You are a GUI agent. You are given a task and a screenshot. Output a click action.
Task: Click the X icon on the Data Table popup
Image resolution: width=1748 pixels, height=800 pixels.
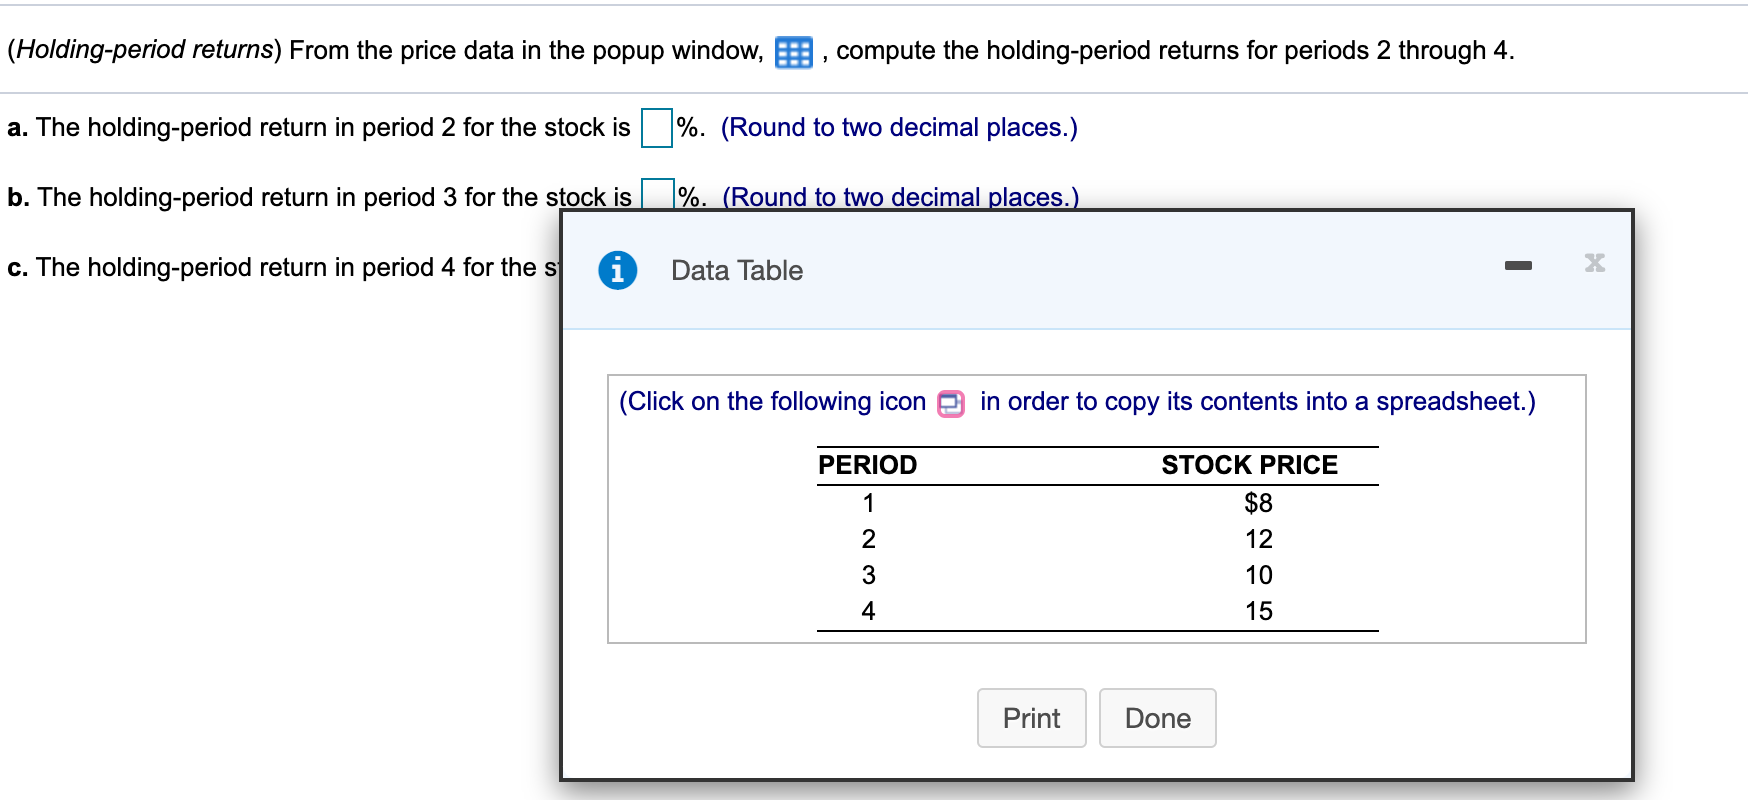tap(1596, 263)
